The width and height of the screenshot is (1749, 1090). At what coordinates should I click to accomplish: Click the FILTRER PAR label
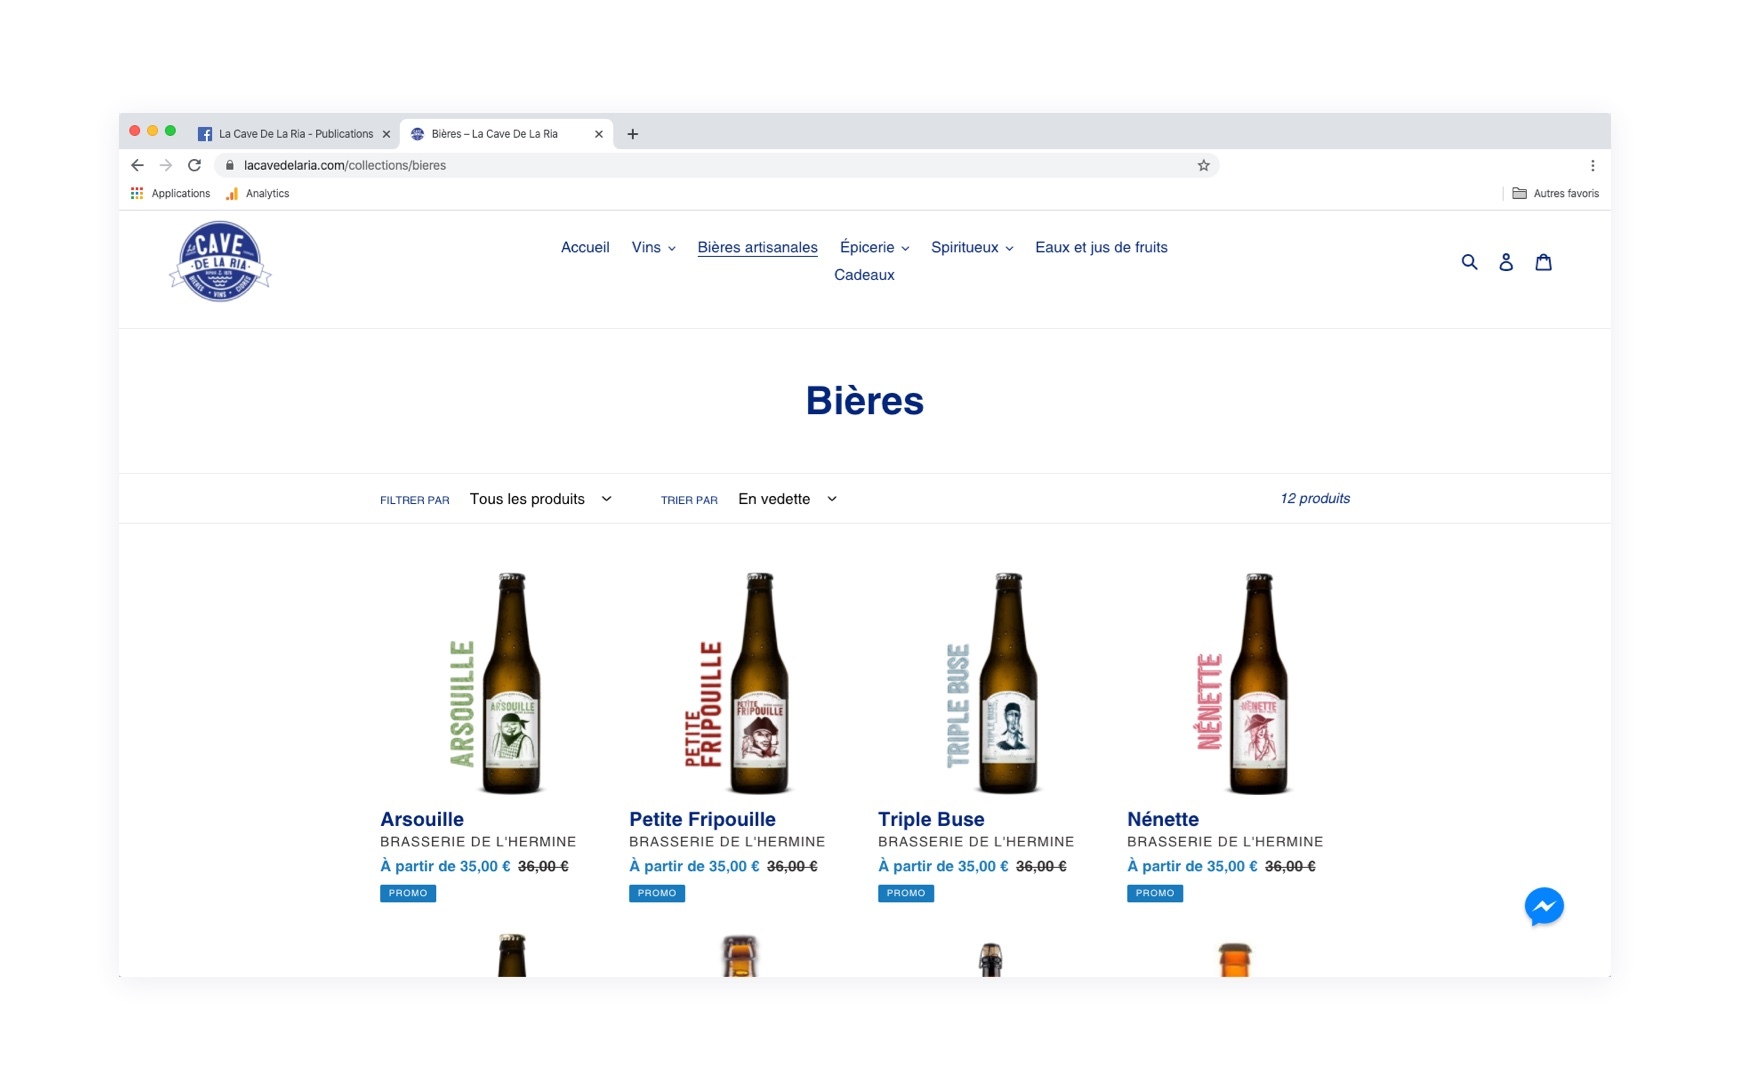pyautogui.click(x=415, y=500)
